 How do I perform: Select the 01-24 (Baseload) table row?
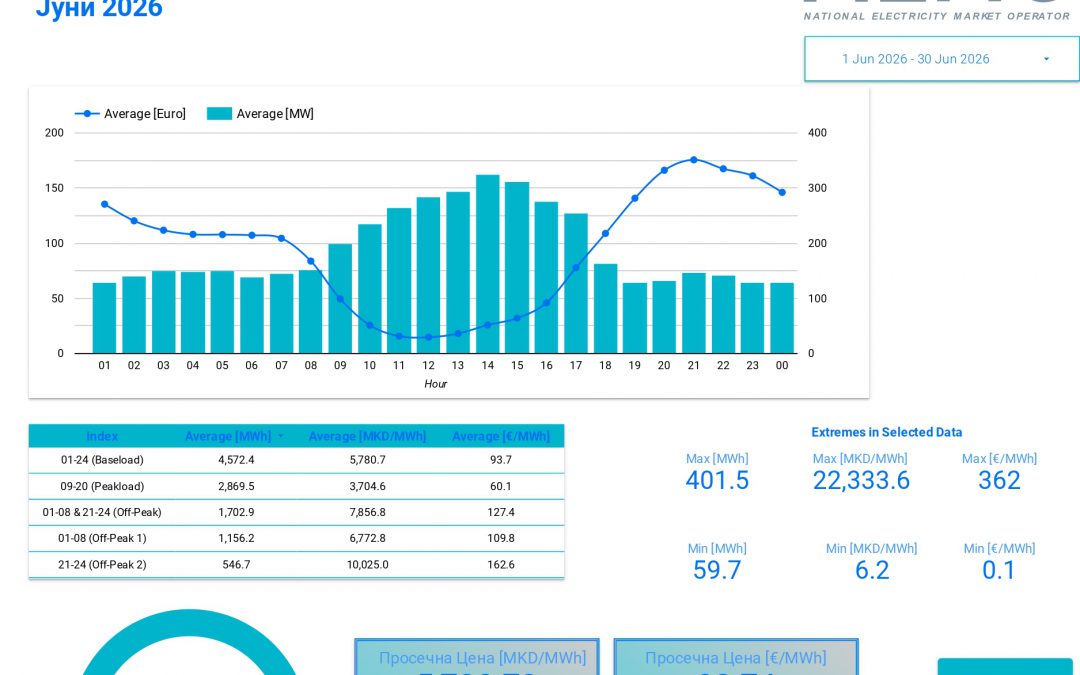tap(296, 460)
